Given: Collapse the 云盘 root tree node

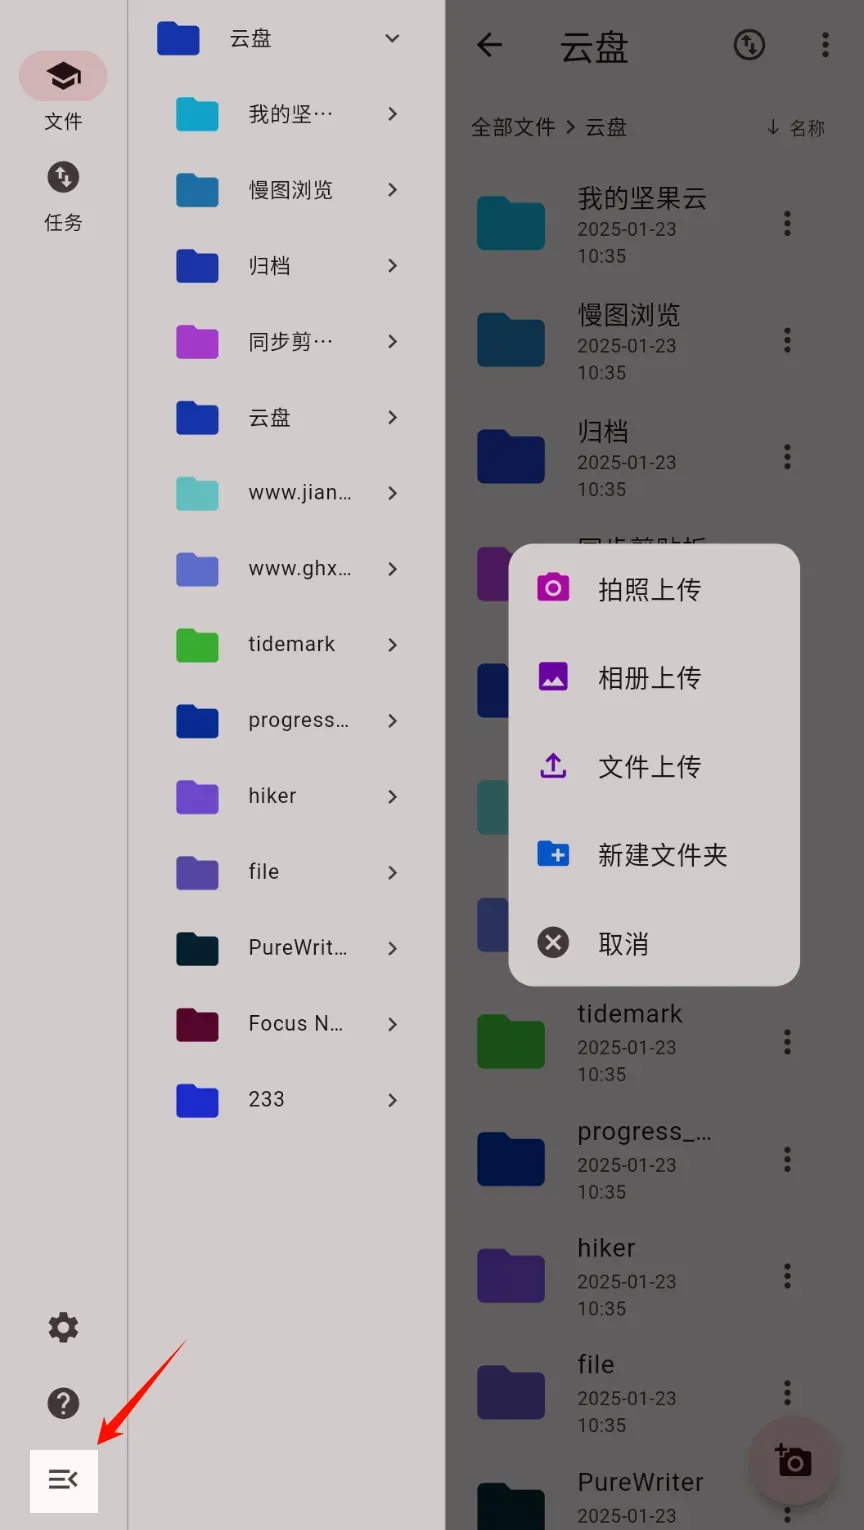Looking at the screenshot, I should (x=393, y=38).
